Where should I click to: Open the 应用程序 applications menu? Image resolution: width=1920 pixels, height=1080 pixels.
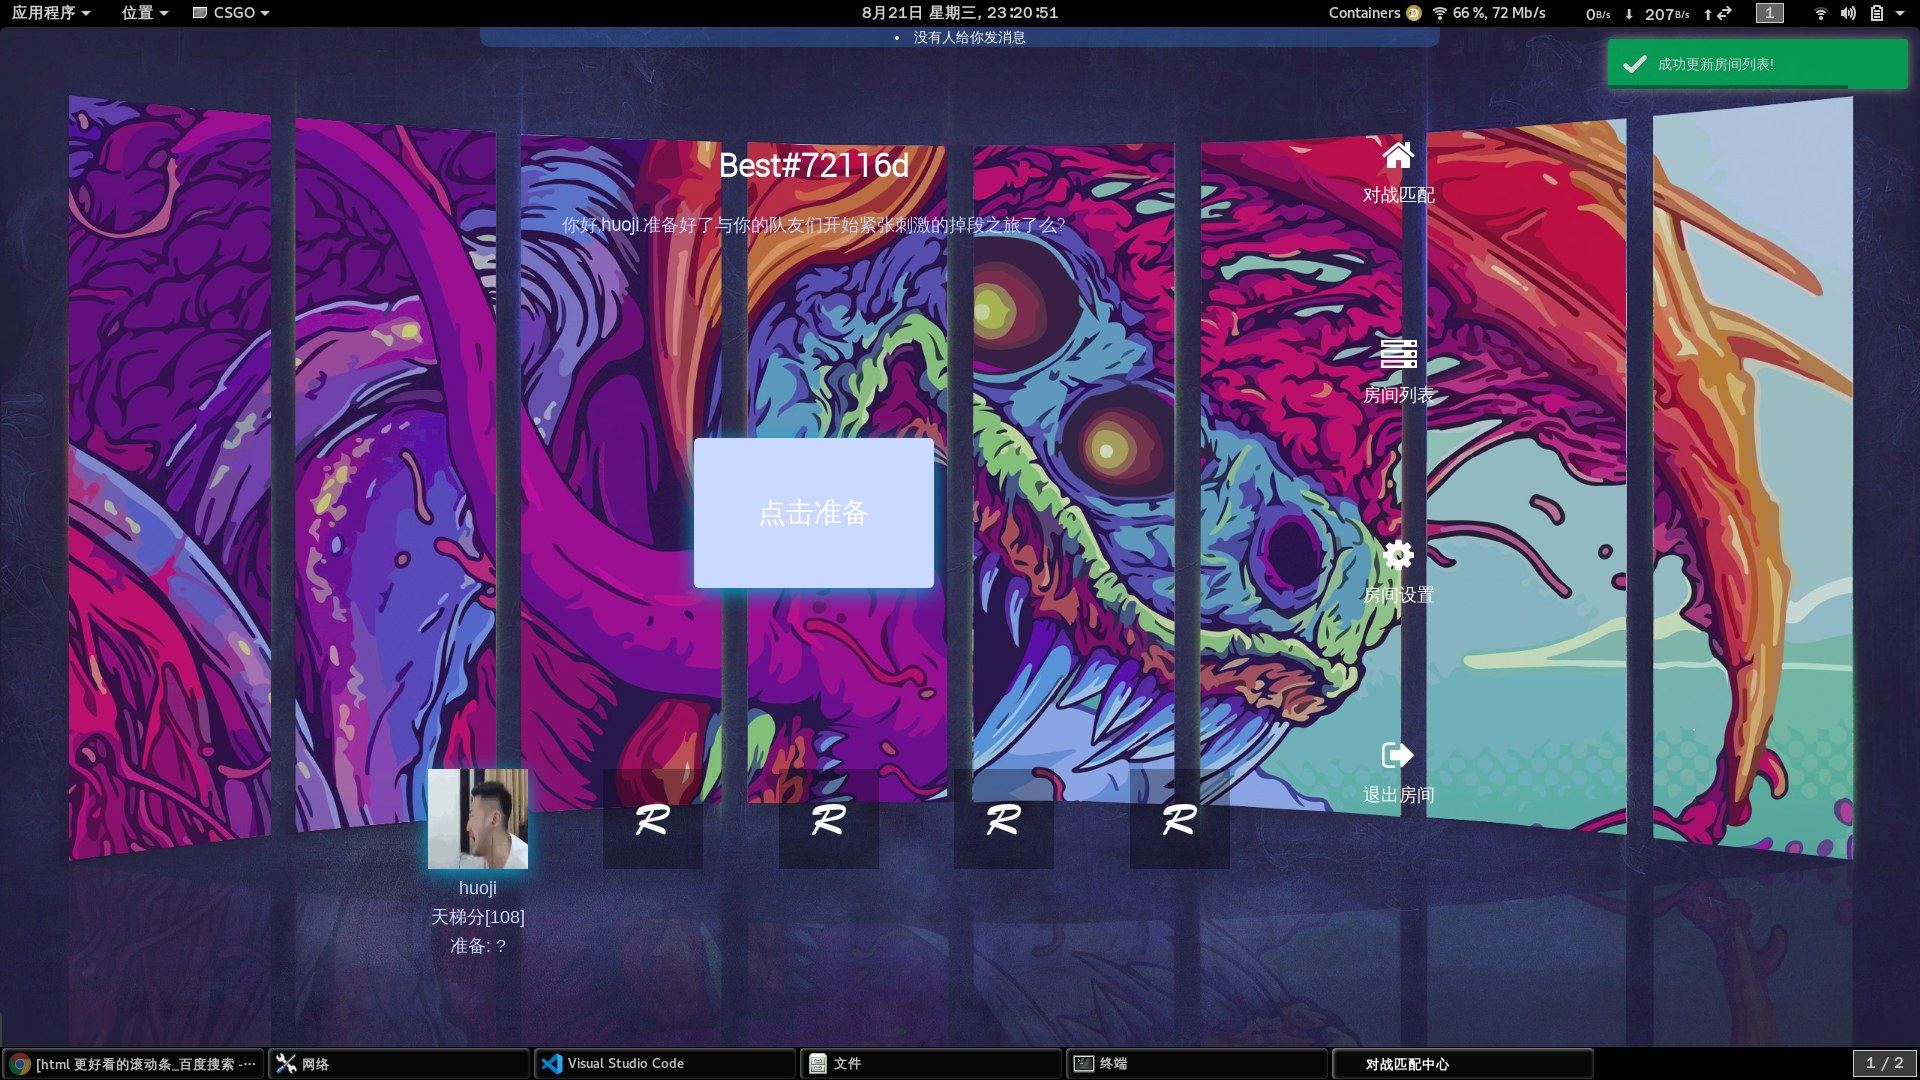click(x=51, y=13)
